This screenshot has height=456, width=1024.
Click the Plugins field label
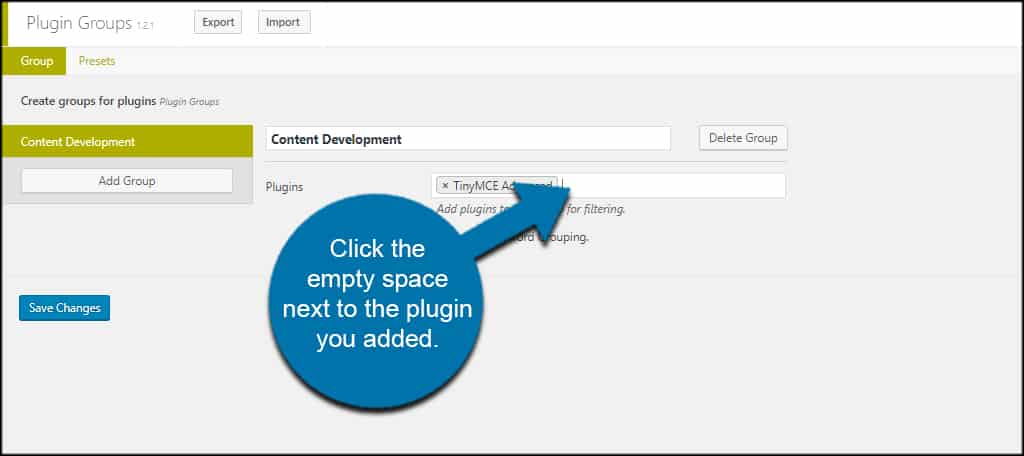point(284,187)
